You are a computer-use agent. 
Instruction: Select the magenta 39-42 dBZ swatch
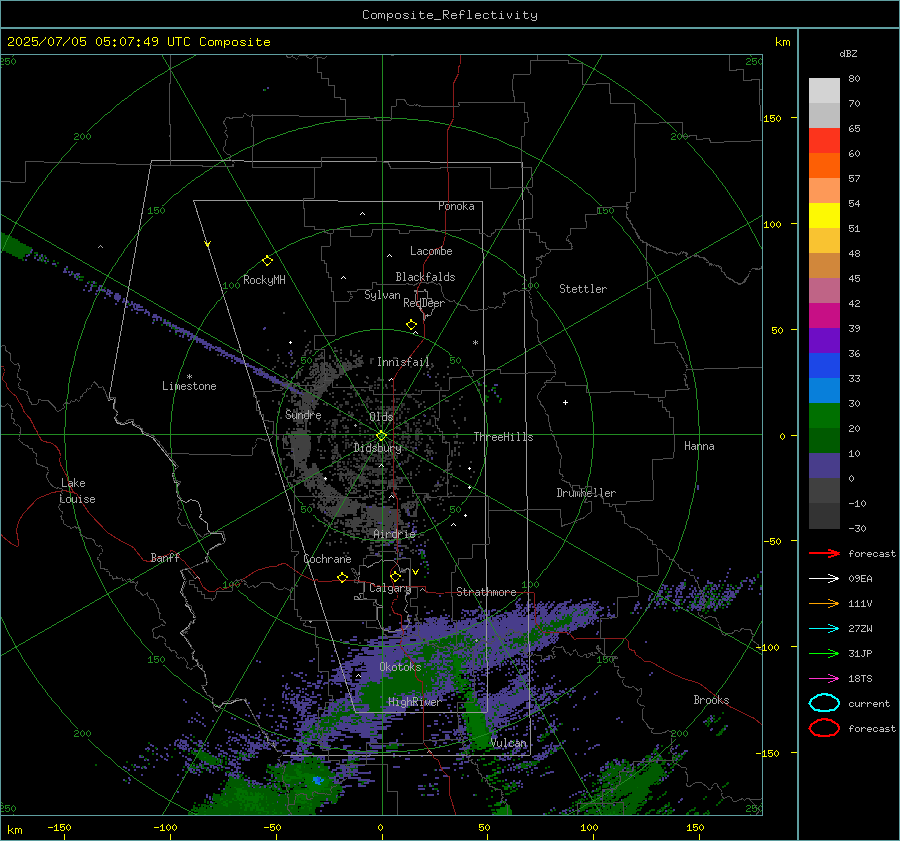click(x=824, y=316)
